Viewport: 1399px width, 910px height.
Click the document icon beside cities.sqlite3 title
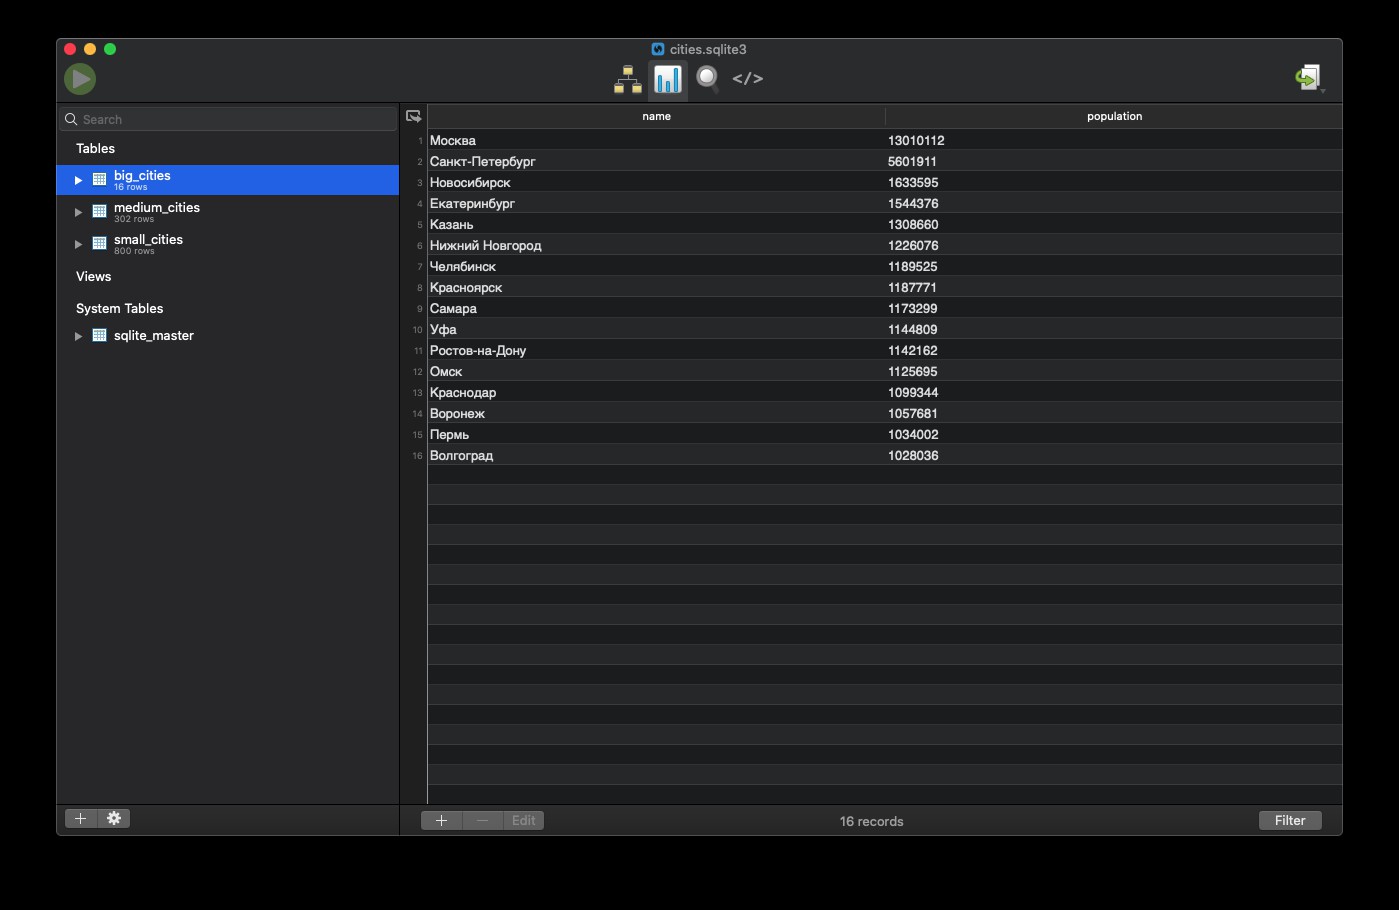pos(658,49)
